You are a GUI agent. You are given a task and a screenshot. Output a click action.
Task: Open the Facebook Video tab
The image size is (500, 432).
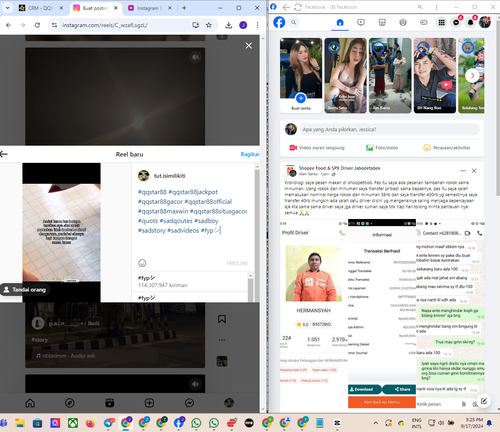(361, 22)
